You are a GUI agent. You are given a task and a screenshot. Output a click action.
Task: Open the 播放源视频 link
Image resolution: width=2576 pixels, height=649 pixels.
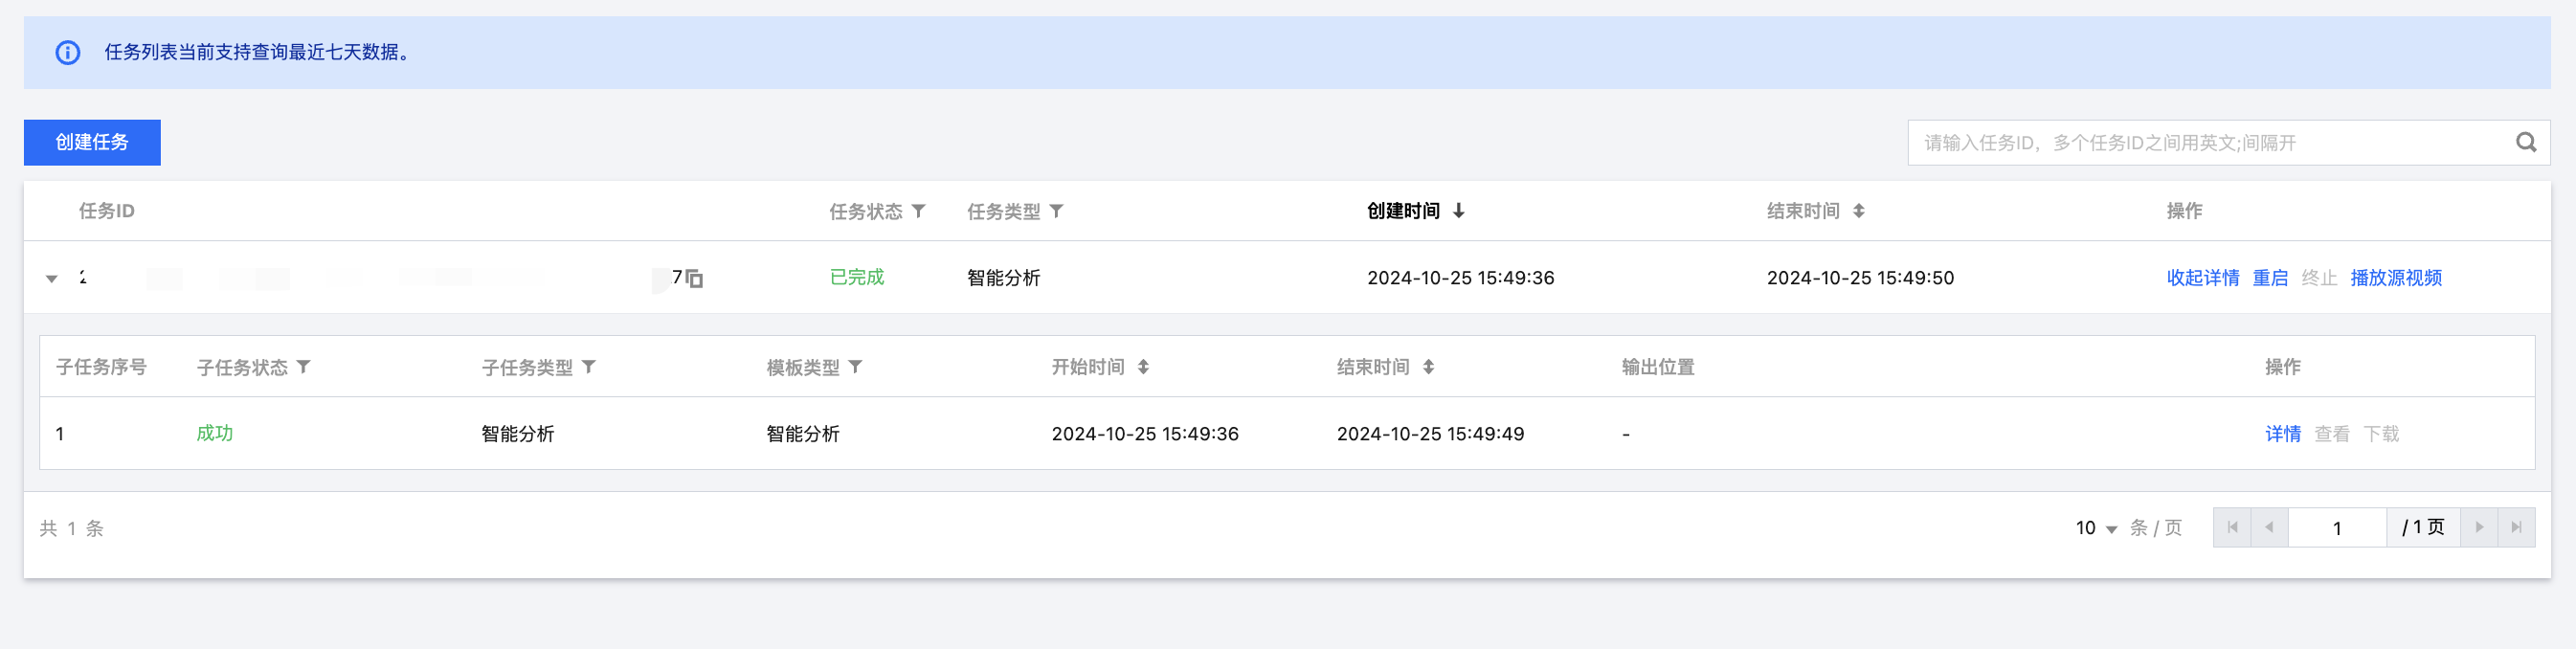2395,278
